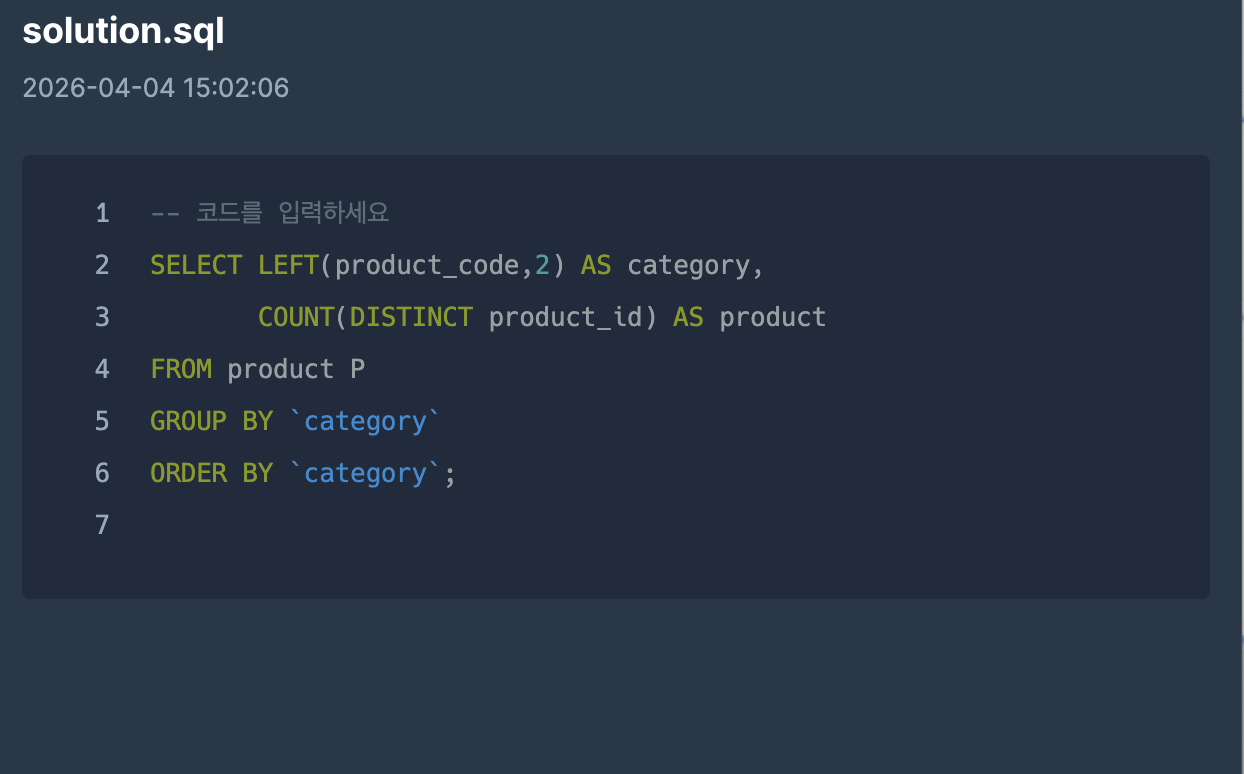This screenshot has height=774, width=1244.
Task: Click product_code argument in LEFT function
Action: pos(427,266)
